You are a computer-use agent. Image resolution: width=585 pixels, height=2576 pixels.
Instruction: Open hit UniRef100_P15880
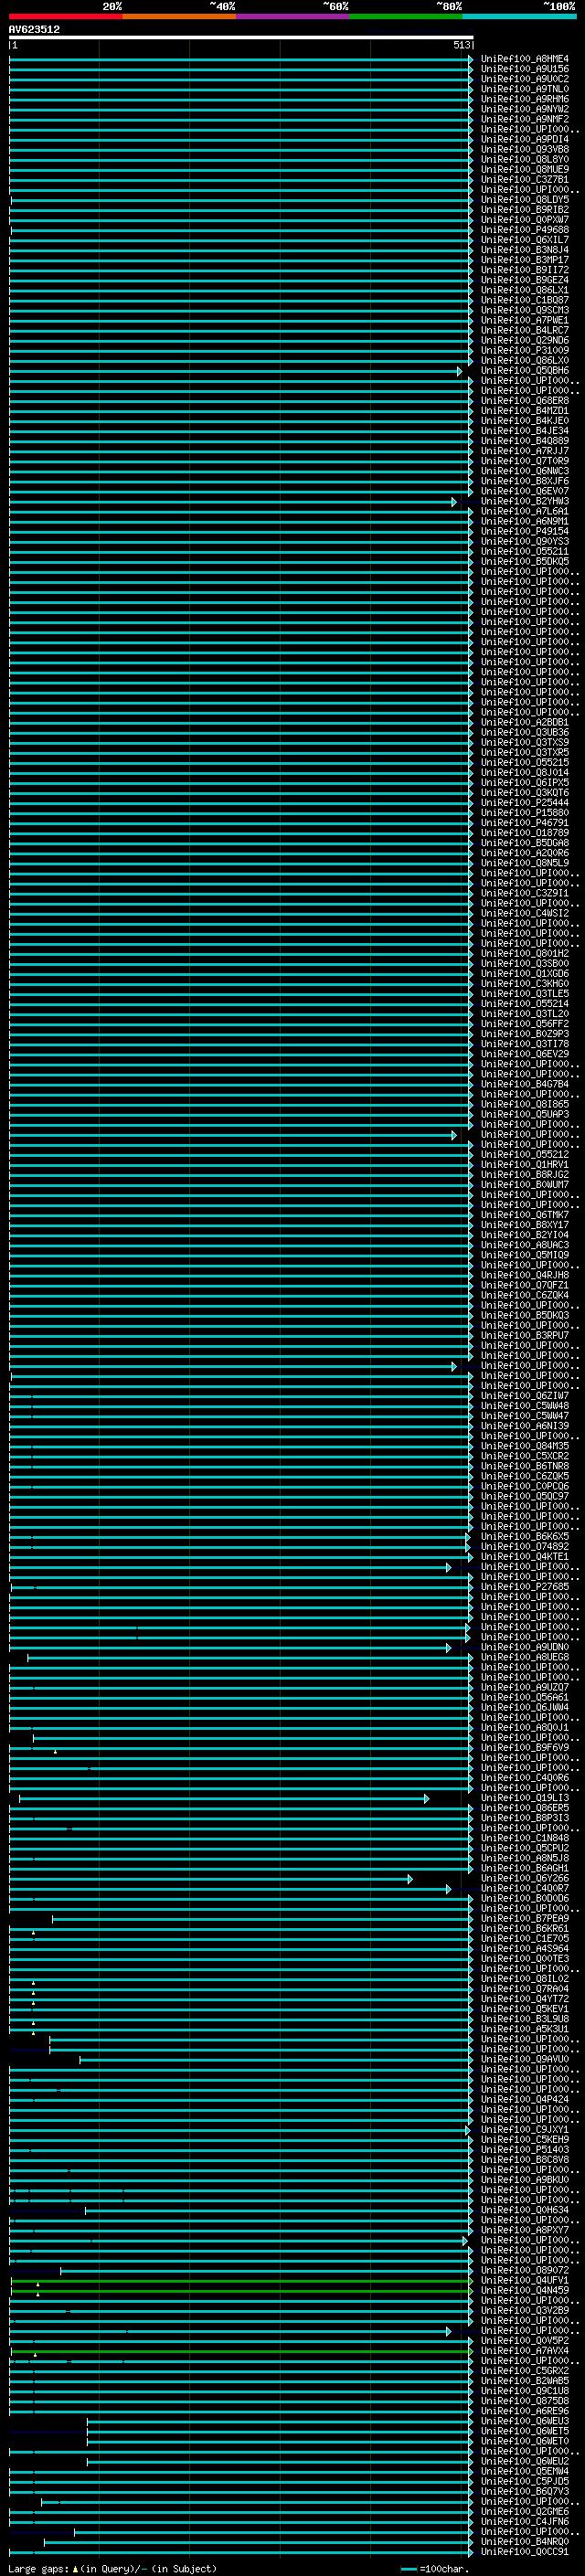click(x=524, y=813)
